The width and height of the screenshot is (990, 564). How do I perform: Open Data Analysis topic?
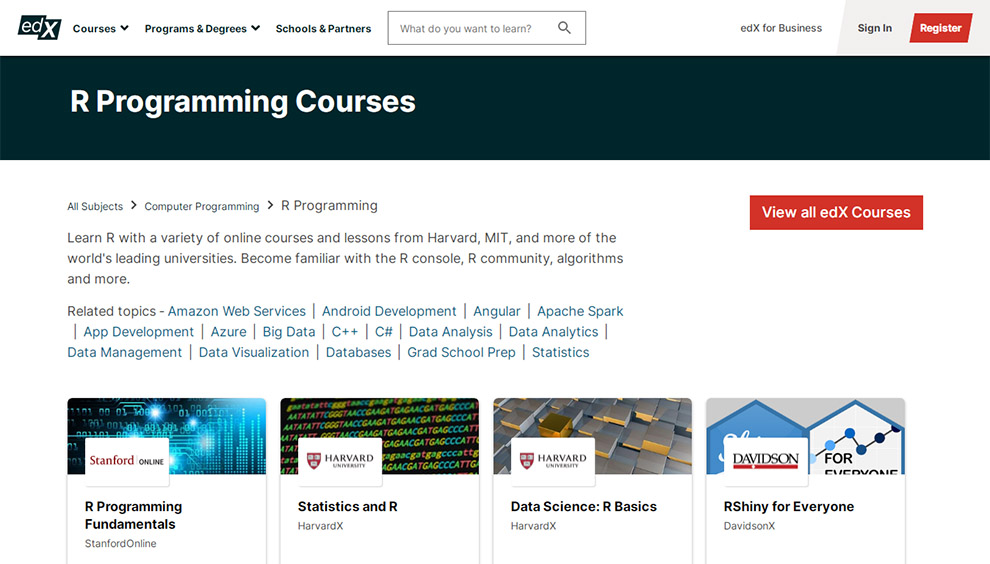(450, 332)
